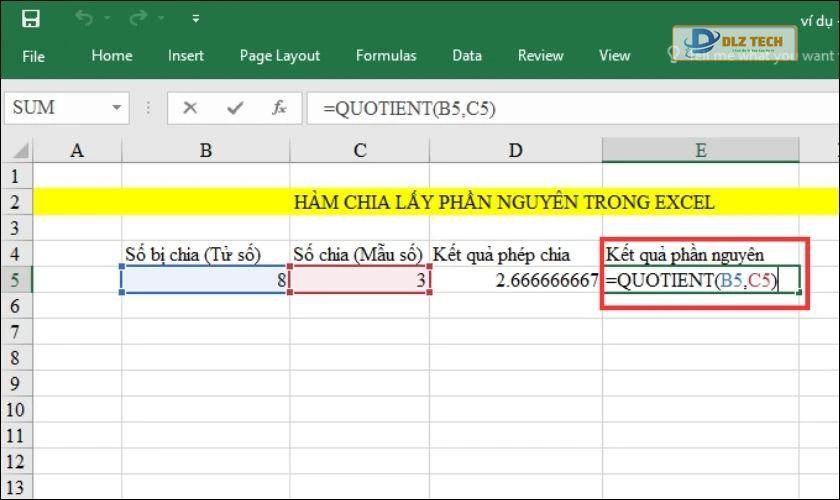840x500 pixels.
Task: Select row 12 header
Action: pyautogui.click(x=16, y=461)
